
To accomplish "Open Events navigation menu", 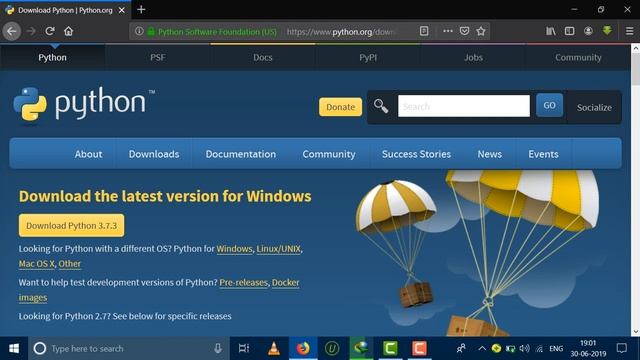I will tap(543, 154).
